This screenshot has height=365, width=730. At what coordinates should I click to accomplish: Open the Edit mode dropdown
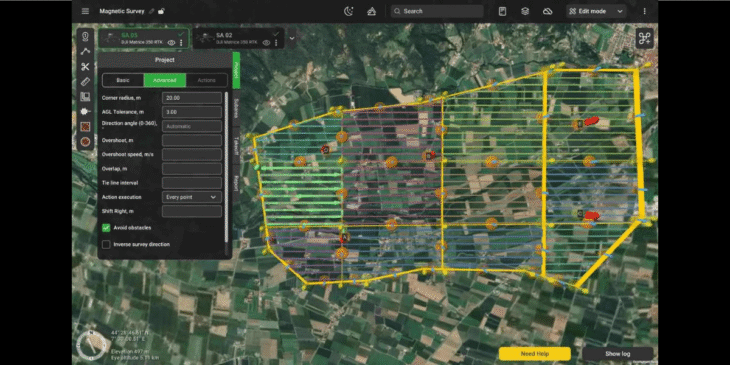tap(596, 11)
